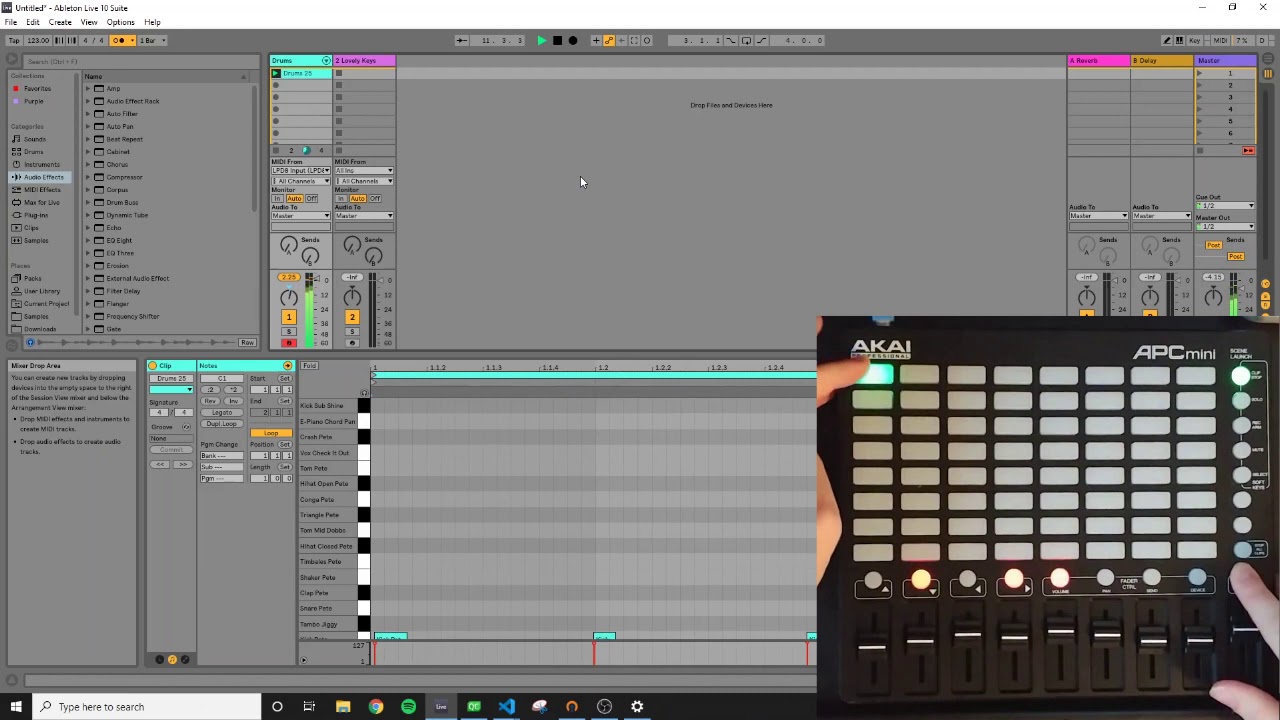Viewport: 1280px width, 720px height.
Task: Open the Options menu
Action: pos(120,22)
